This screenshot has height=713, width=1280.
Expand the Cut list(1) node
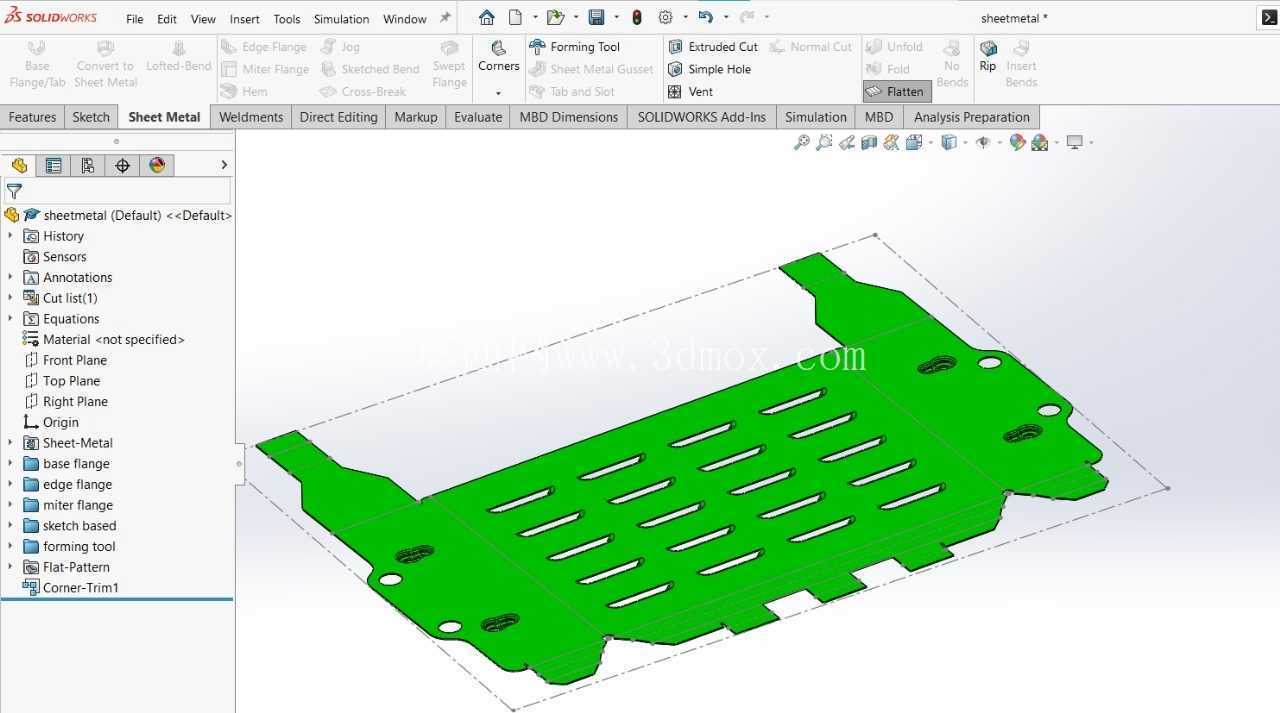10,298
